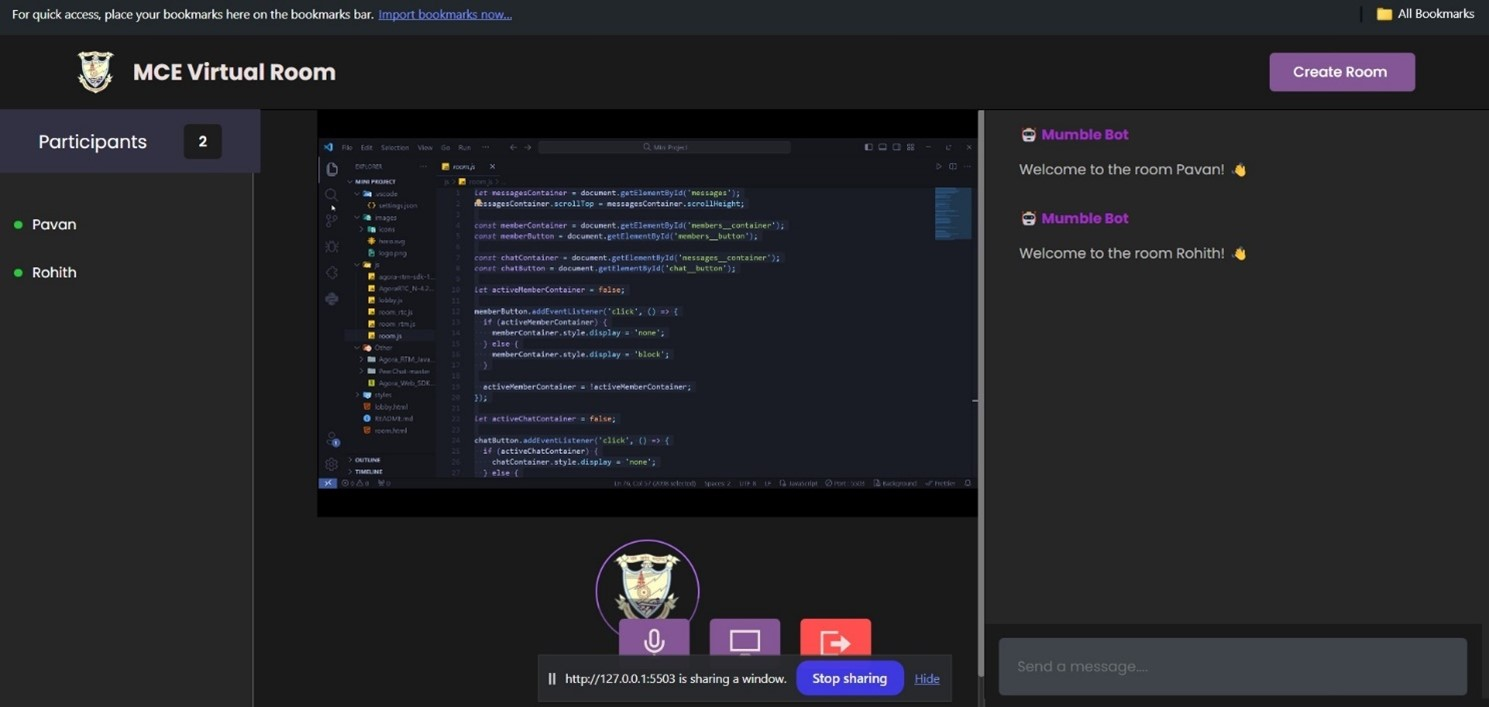Click the pause icon in the sharing bar

551,678
